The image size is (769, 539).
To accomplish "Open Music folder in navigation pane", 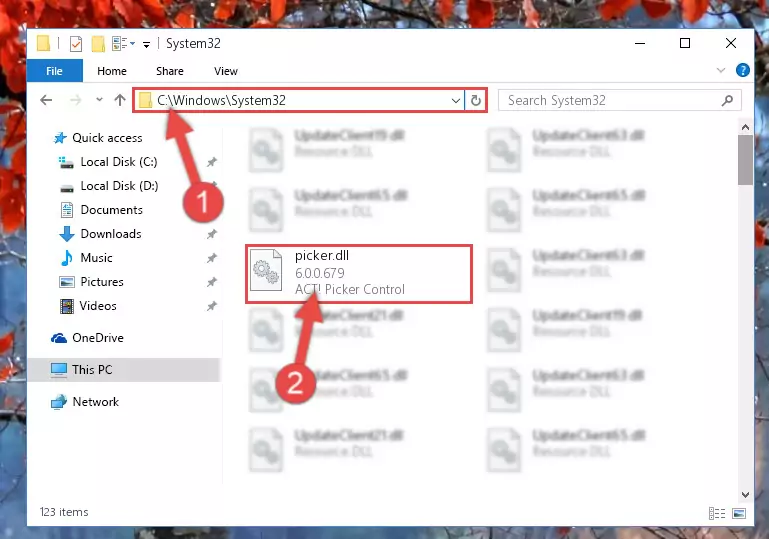I will 96,258.
